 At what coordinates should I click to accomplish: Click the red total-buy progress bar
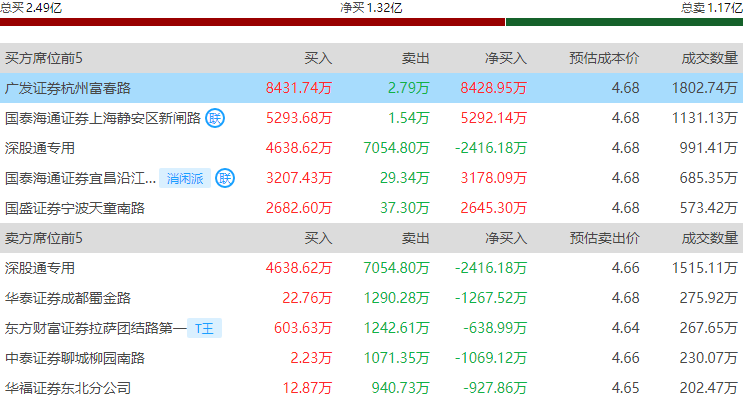[x=253, y=22]
